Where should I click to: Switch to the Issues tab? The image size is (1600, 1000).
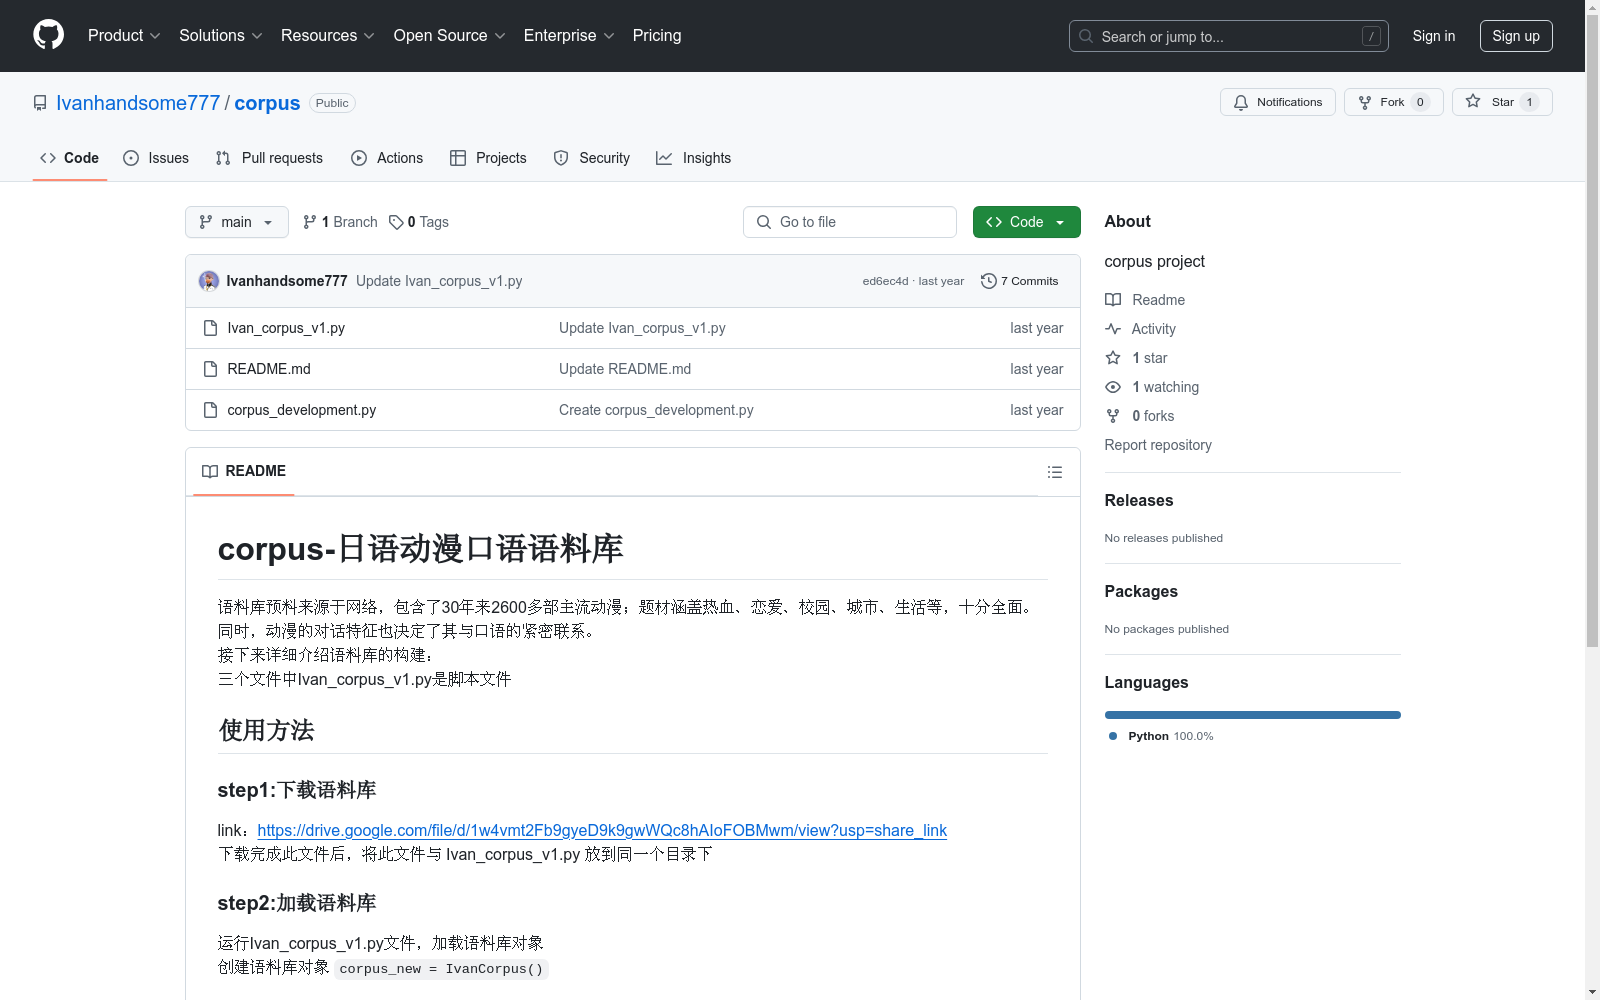pyautogui.click(x=156, y=158)
